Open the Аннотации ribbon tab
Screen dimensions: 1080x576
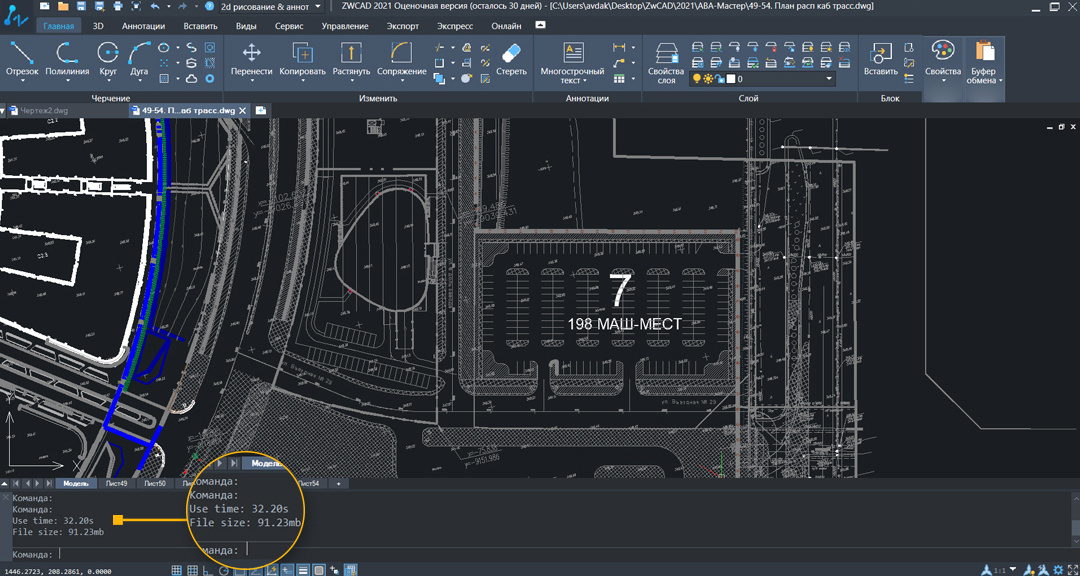click(143, 26)
